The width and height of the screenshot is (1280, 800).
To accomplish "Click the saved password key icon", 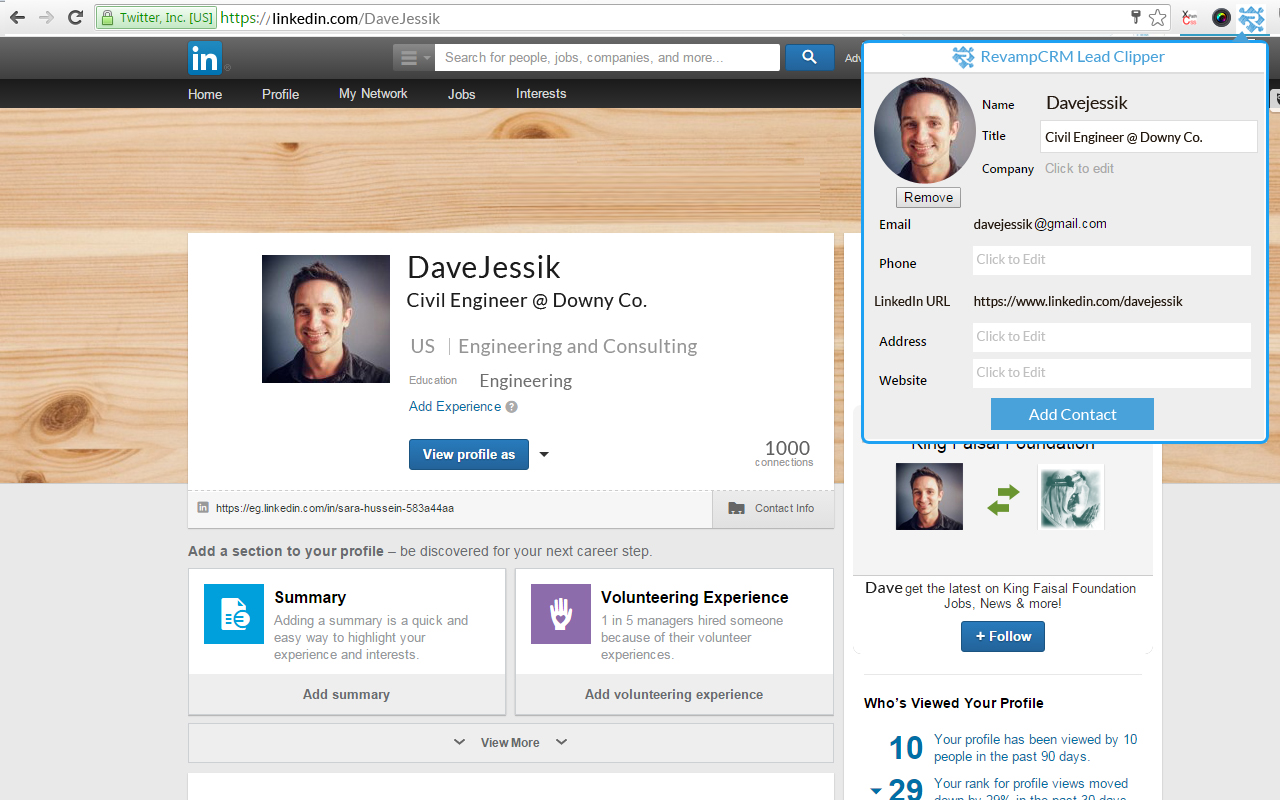I will tap(1136, 17).
